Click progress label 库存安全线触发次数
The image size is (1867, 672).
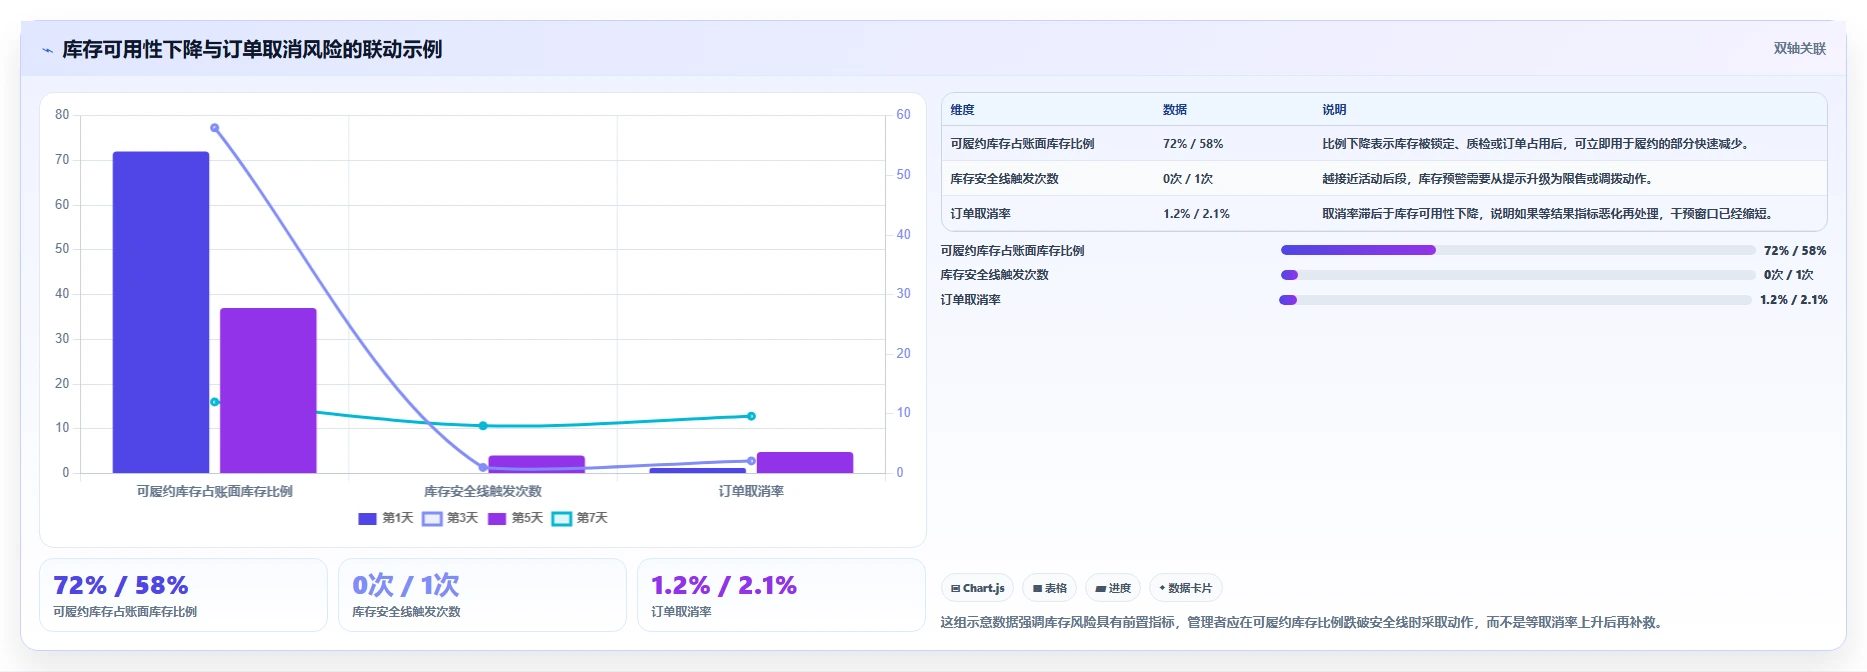click(994, 275)
